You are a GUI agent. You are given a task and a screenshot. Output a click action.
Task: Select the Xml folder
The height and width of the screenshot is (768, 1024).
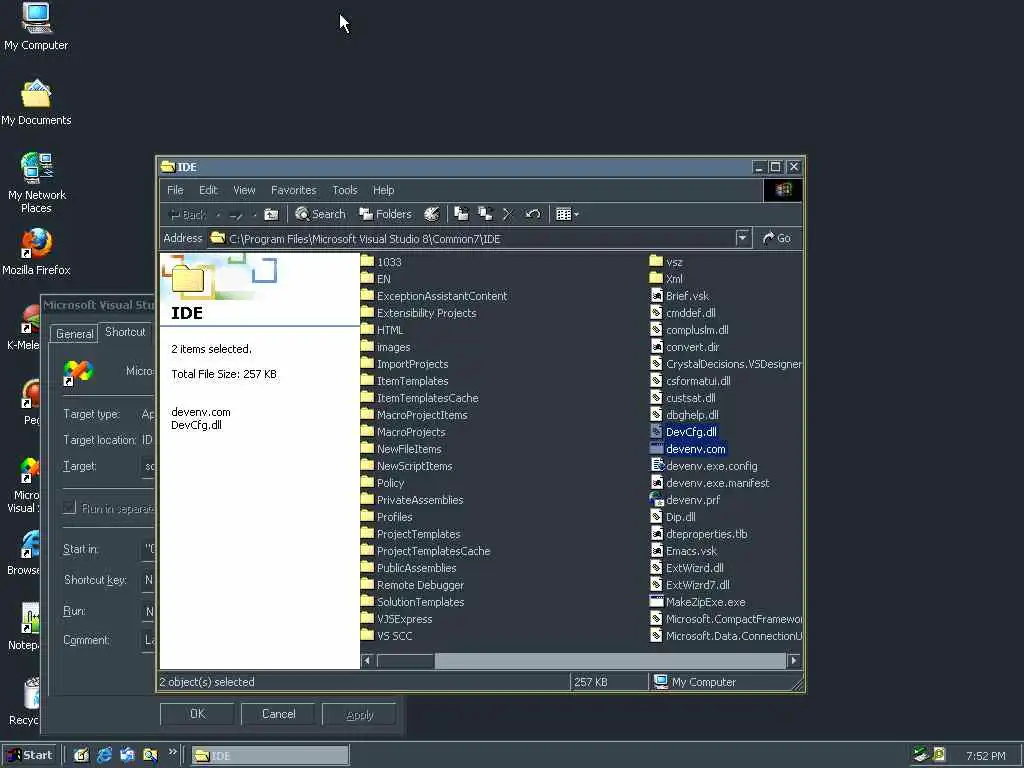tap(666, 279)
